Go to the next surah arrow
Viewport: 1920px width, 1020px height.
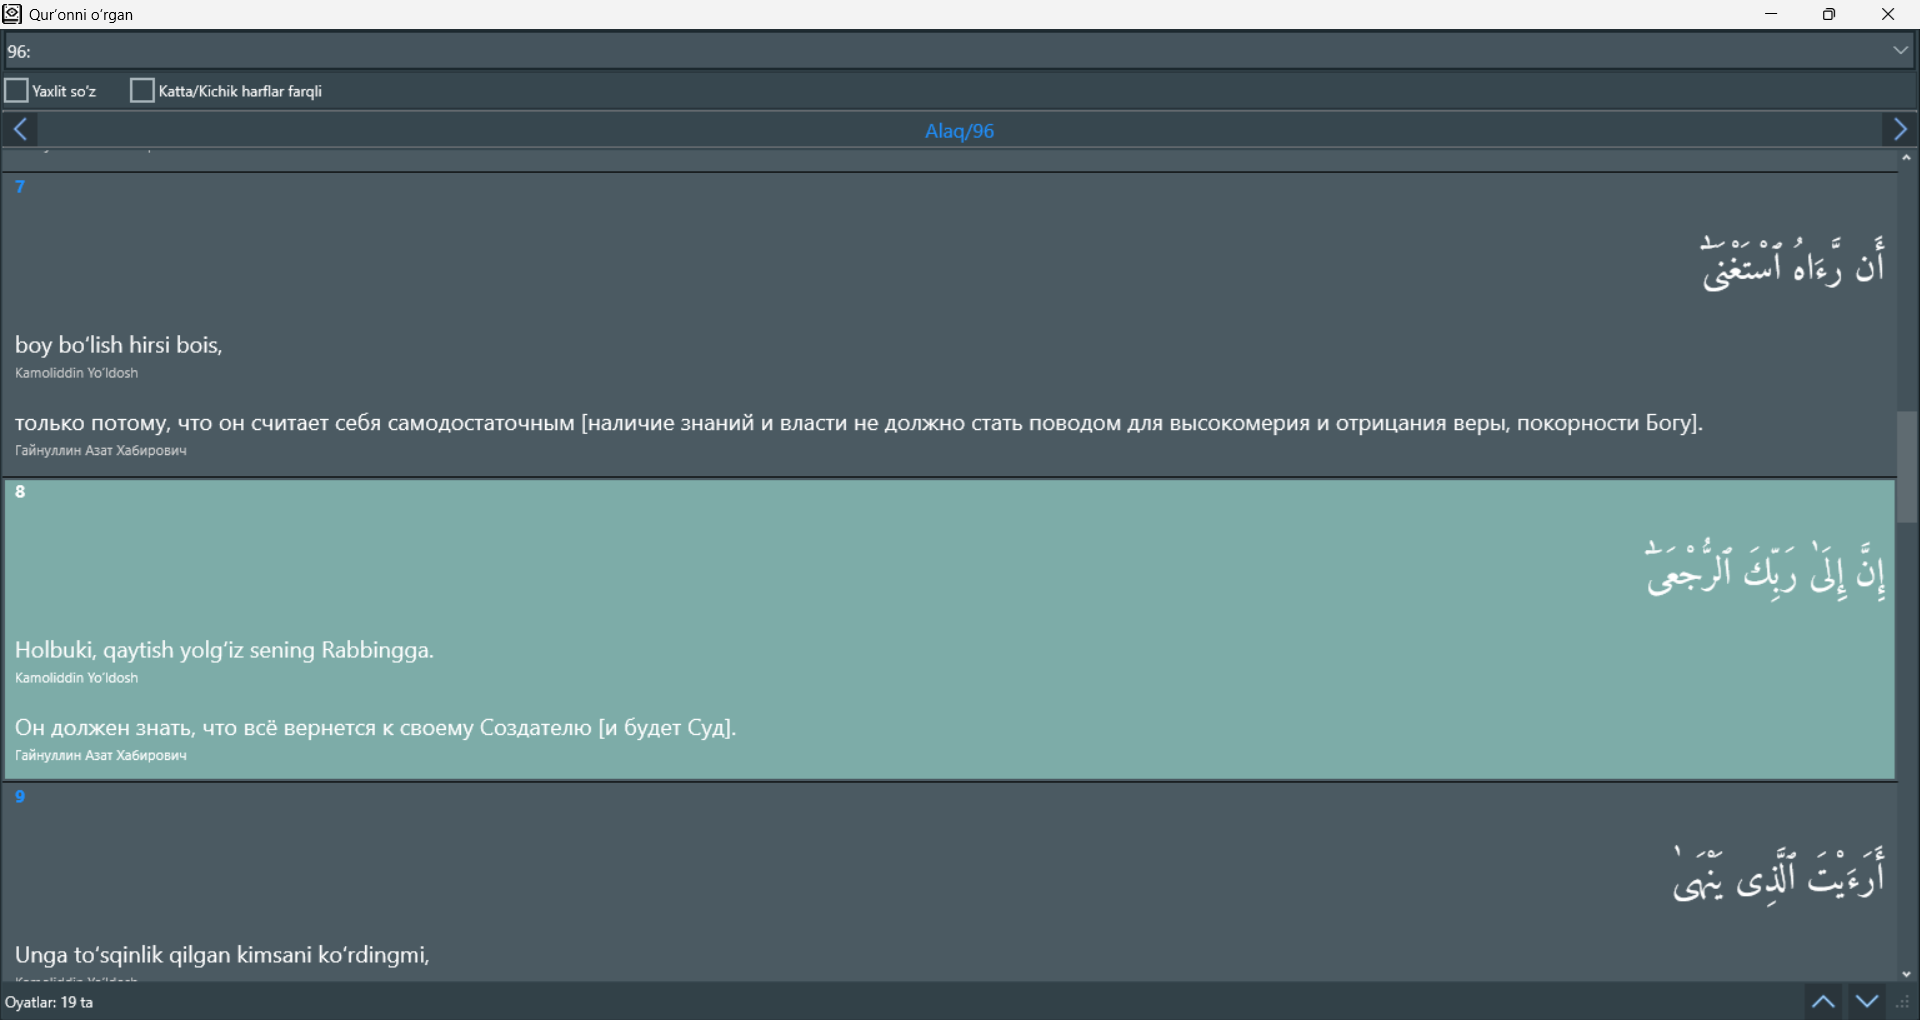click(x=1899, y=130)
